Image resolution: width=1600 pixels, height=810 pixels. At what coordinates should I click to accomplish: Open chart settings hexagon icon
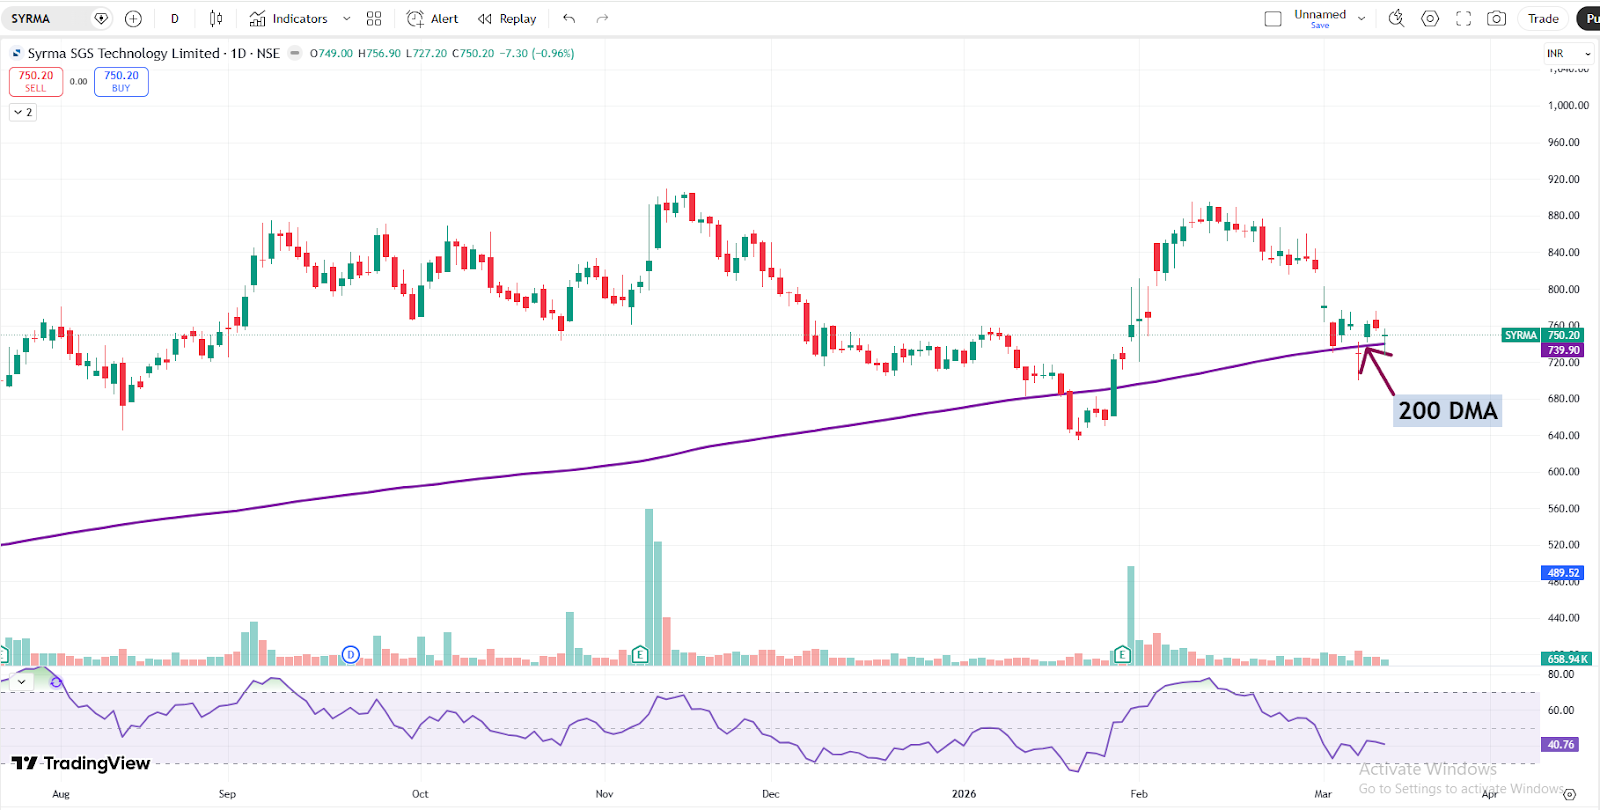pyautogui.click(x=1430, y=19)
